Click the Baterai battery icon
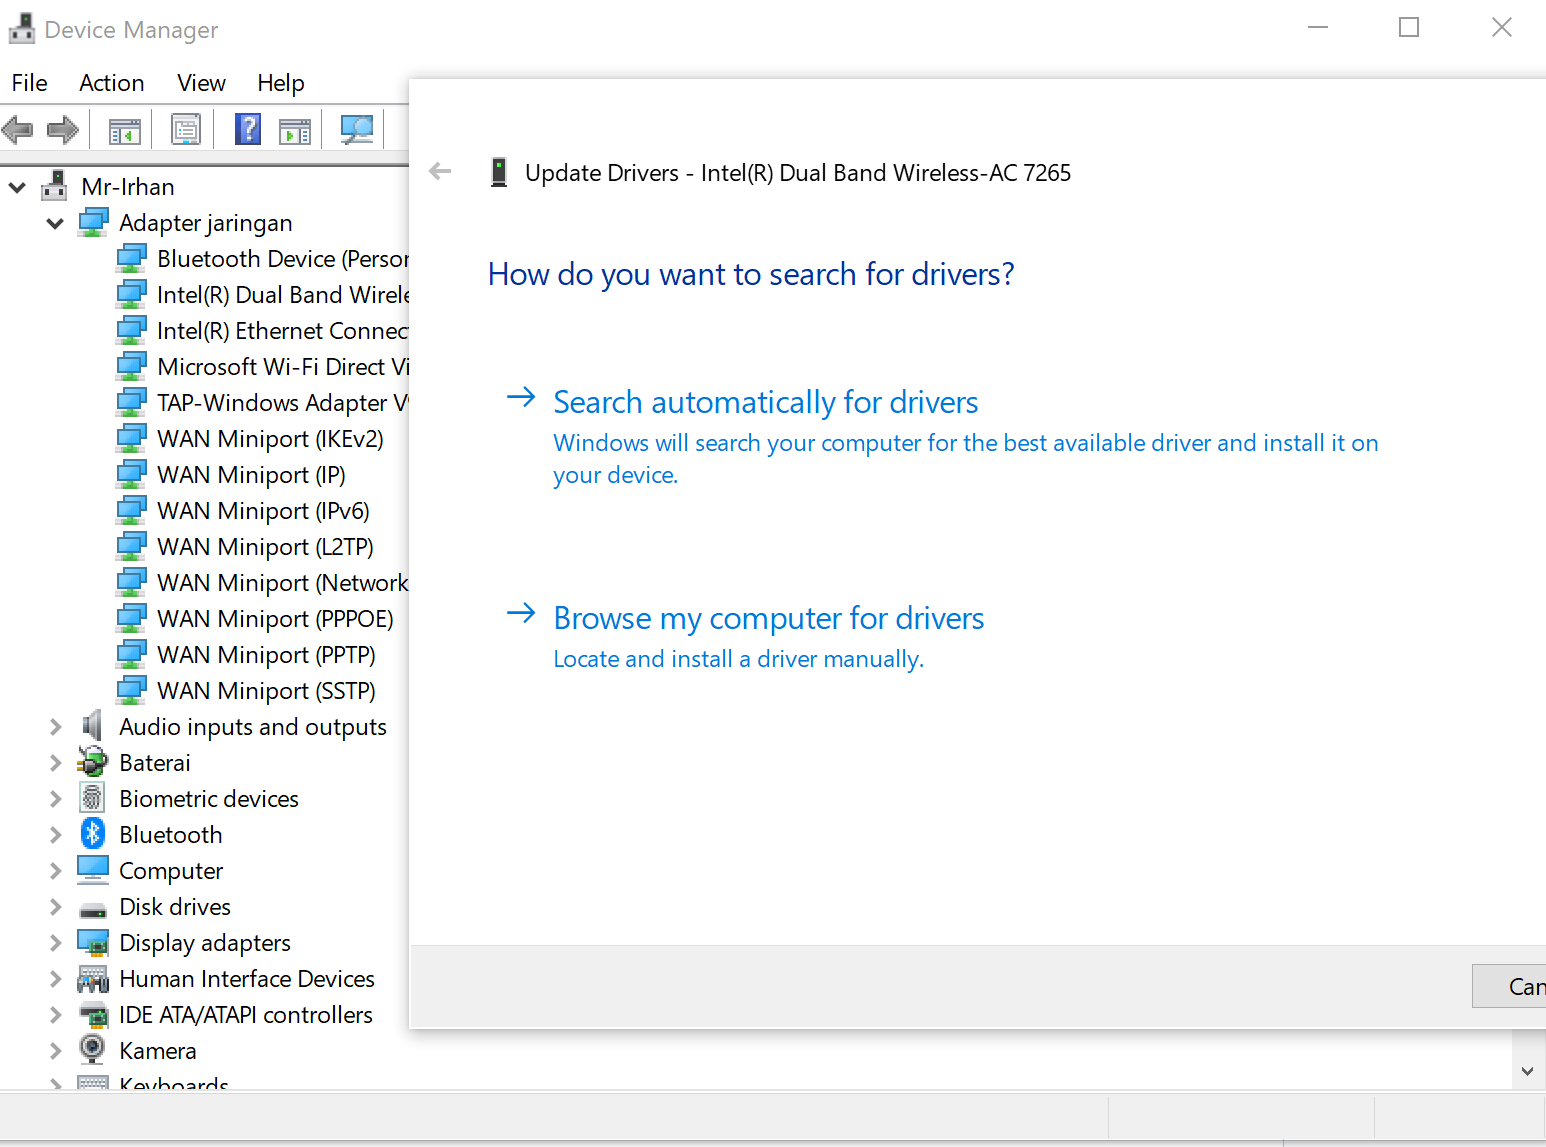The width and height of the screenshot is (1546, 1147). [x=93, y=762]
